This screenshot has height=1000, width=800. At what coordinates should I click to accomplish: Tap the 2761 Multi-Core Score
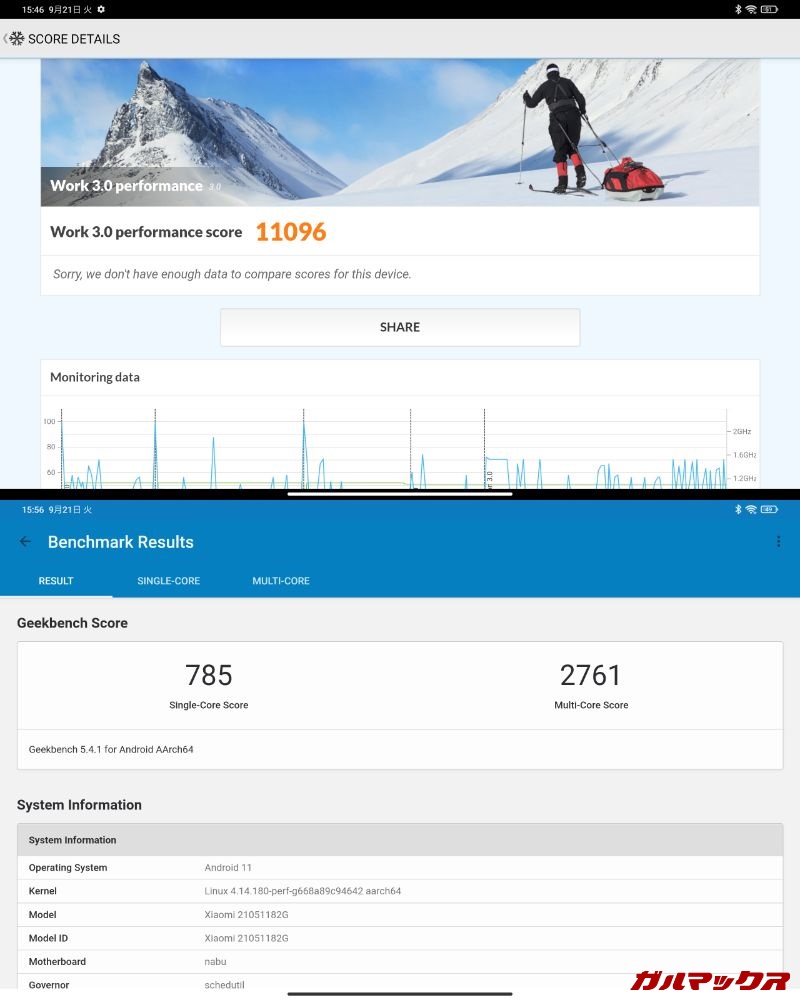pos(591,676)
